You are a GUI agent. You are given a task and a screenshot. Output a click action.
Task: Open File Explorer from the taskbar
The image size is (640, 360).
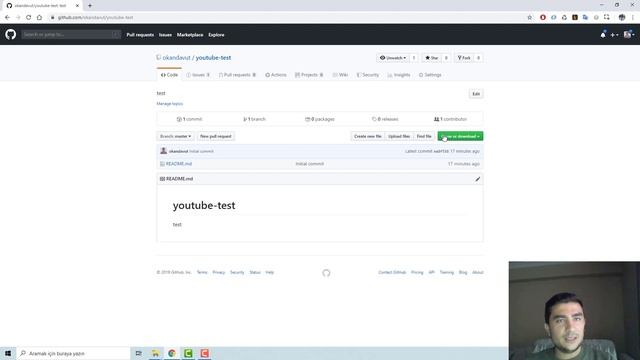[156, 353]
